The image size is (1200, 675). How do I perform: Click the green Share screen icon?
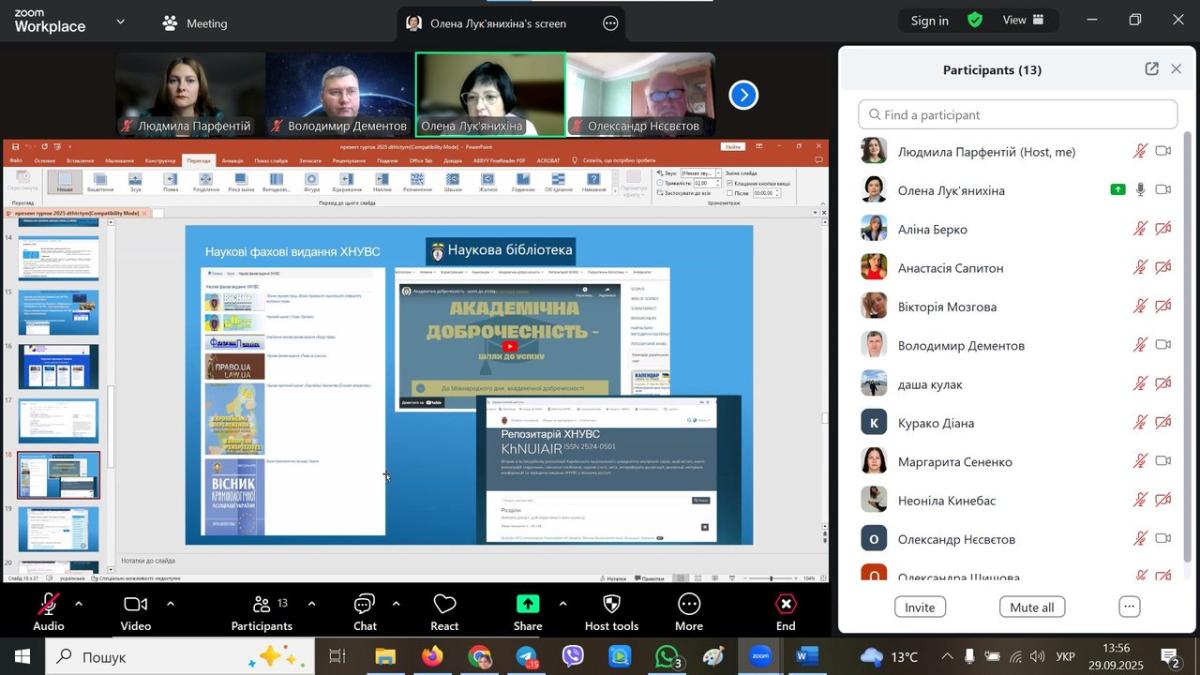coord(527,604)
